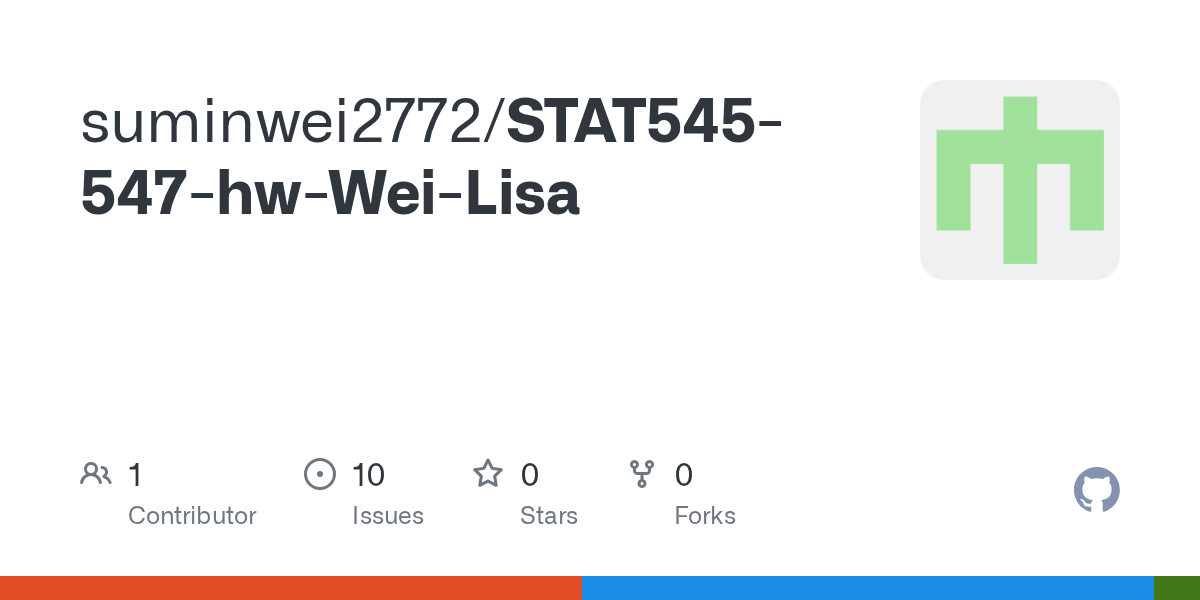
Task: Select the Contributor label
Action: 192,516
